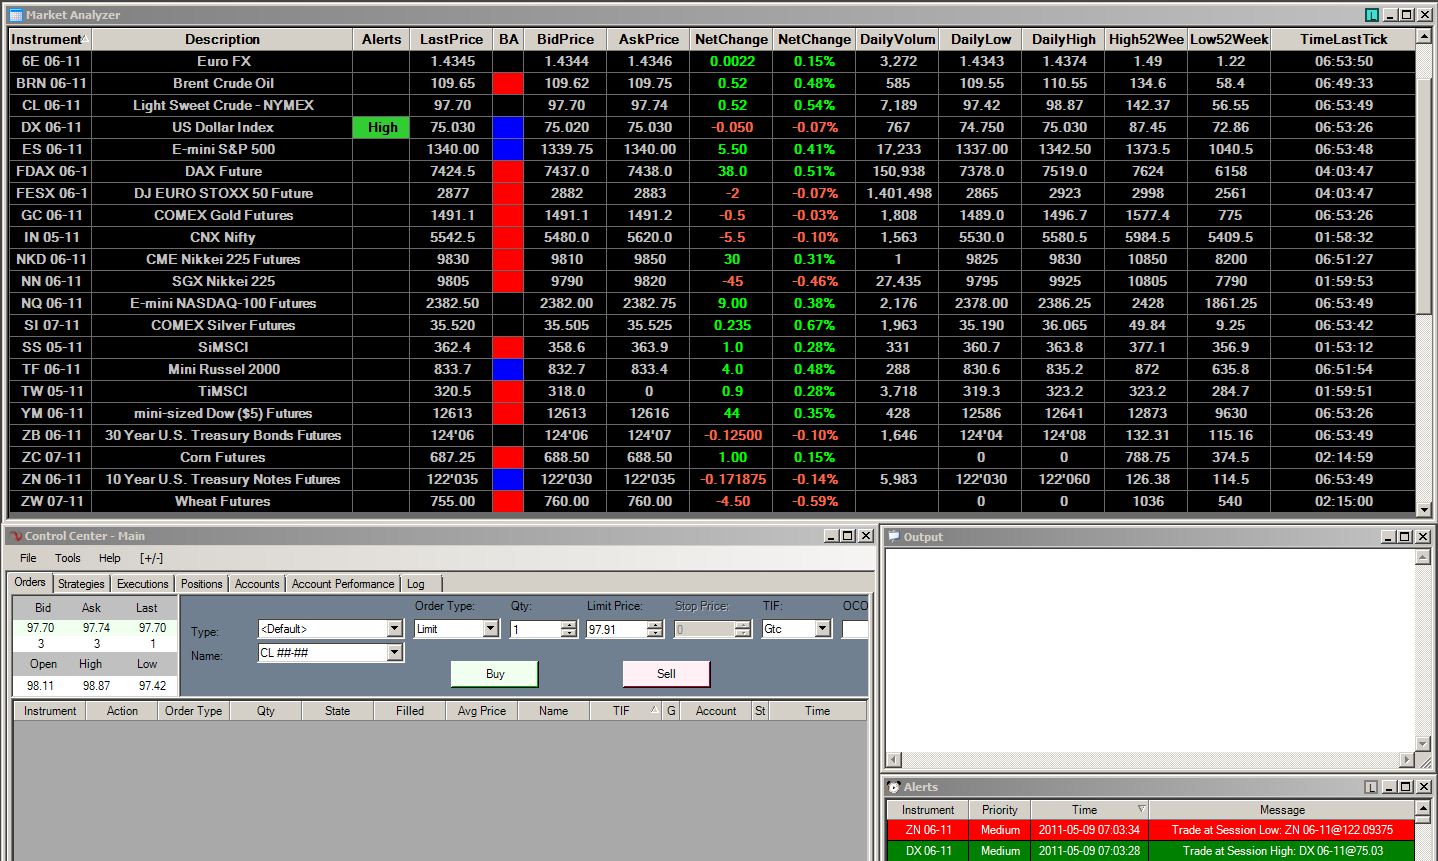Viewport: 1438px width, 861px height.
Task: Click the Output window scroll right arrow
Action: [x=1408, y=760]
